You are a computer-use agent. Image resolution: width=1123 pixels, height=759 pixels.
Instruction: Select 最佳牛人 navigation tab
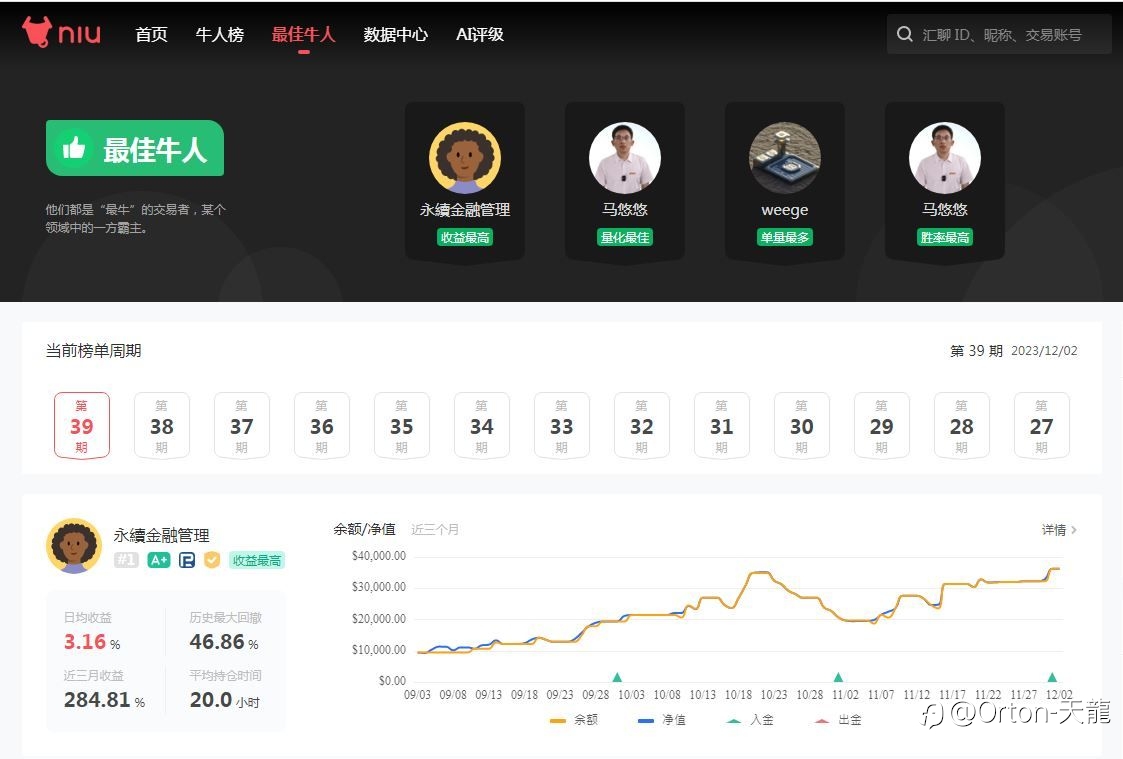(x=304, y=34)
